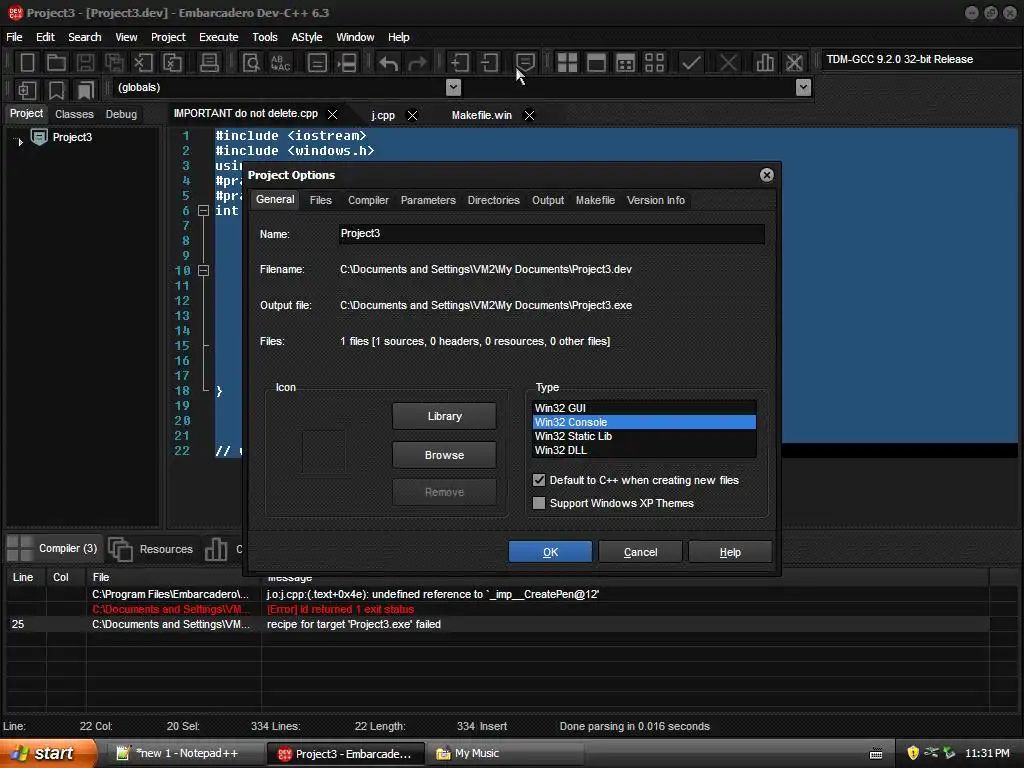Click the New file toolbar icon
Image resolution: width=1024 pixels, height=768 pixels.
coord(27,63)
